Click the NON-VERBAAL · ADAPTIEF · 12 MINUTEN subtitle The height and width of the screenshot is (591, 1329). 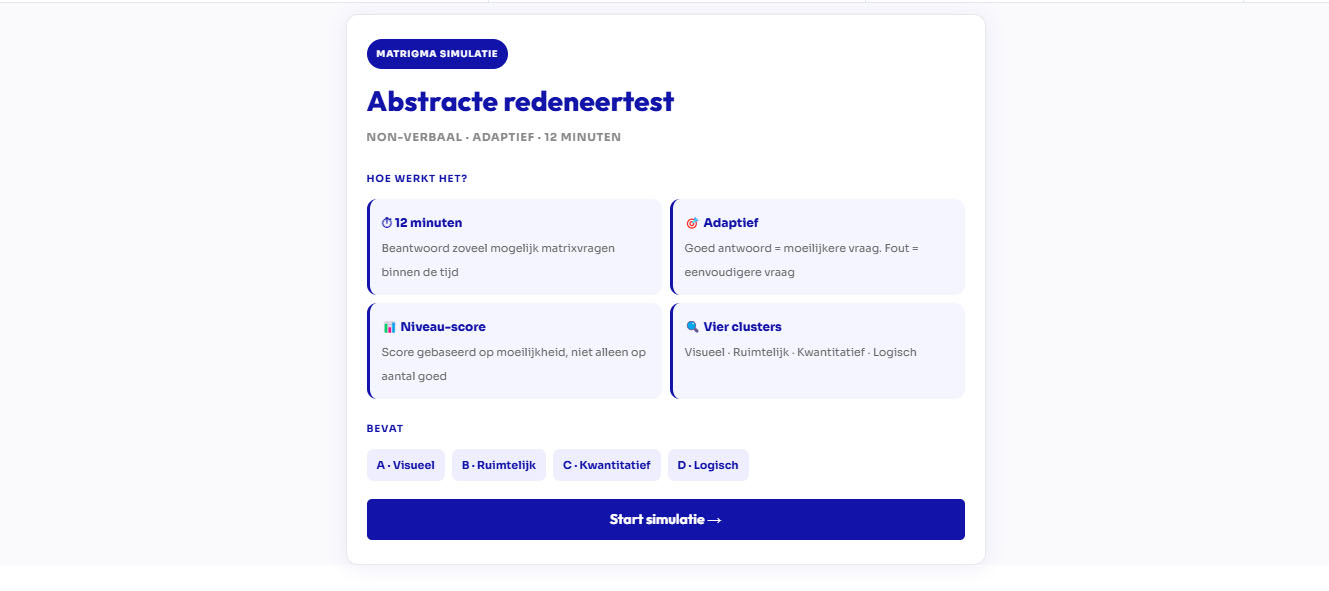click(494, 137)
